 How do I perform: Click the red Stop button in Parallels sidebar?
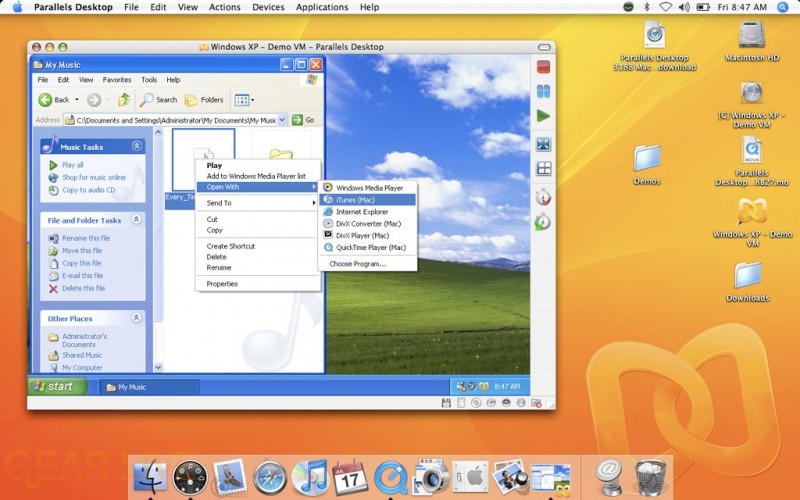543,67
